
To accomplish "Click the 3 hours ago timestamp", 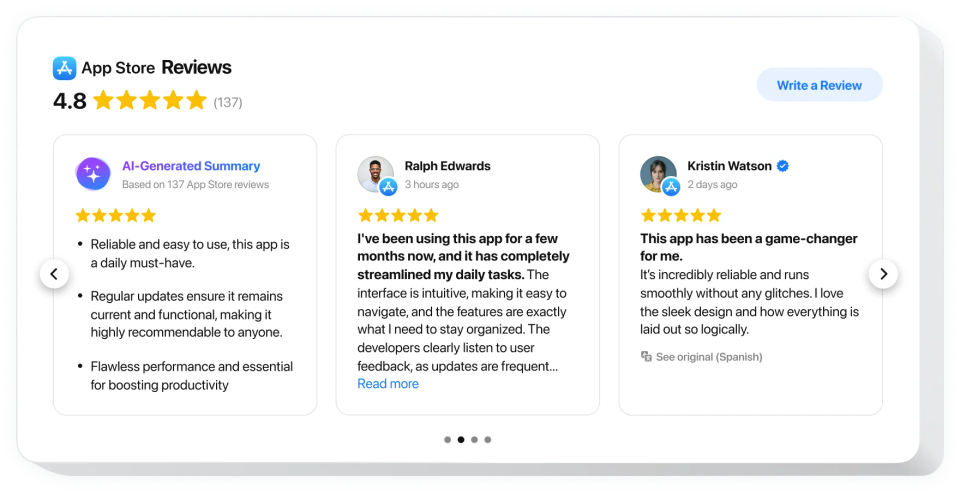I will point(432,184).
